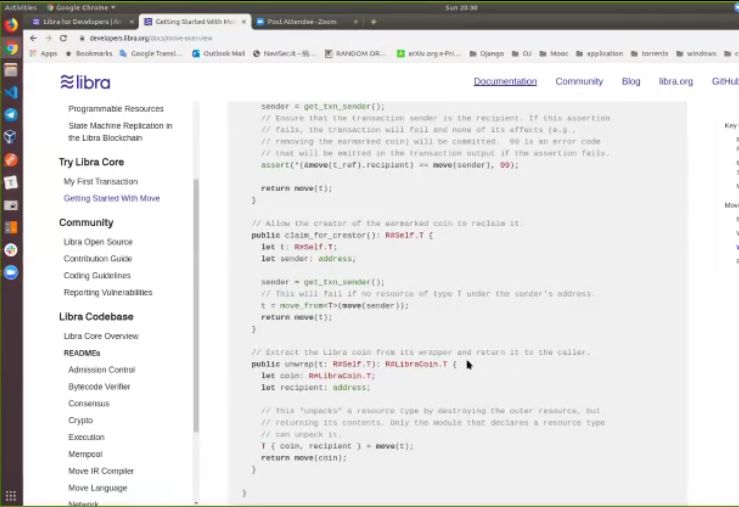Open Libra Open Source link
The height and width of the screenshot is (507, 739).
(98, 242)
